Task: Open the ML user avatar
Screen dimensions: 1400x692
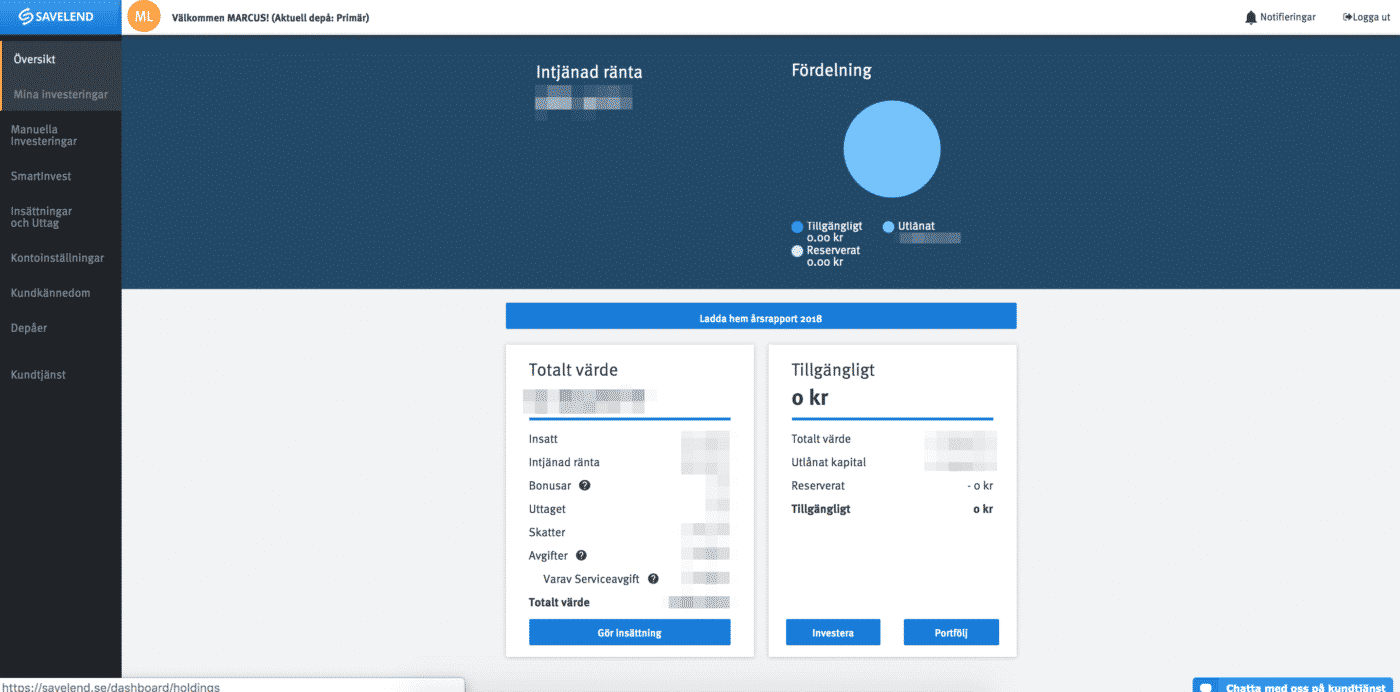Action: (x=144, y=17)
